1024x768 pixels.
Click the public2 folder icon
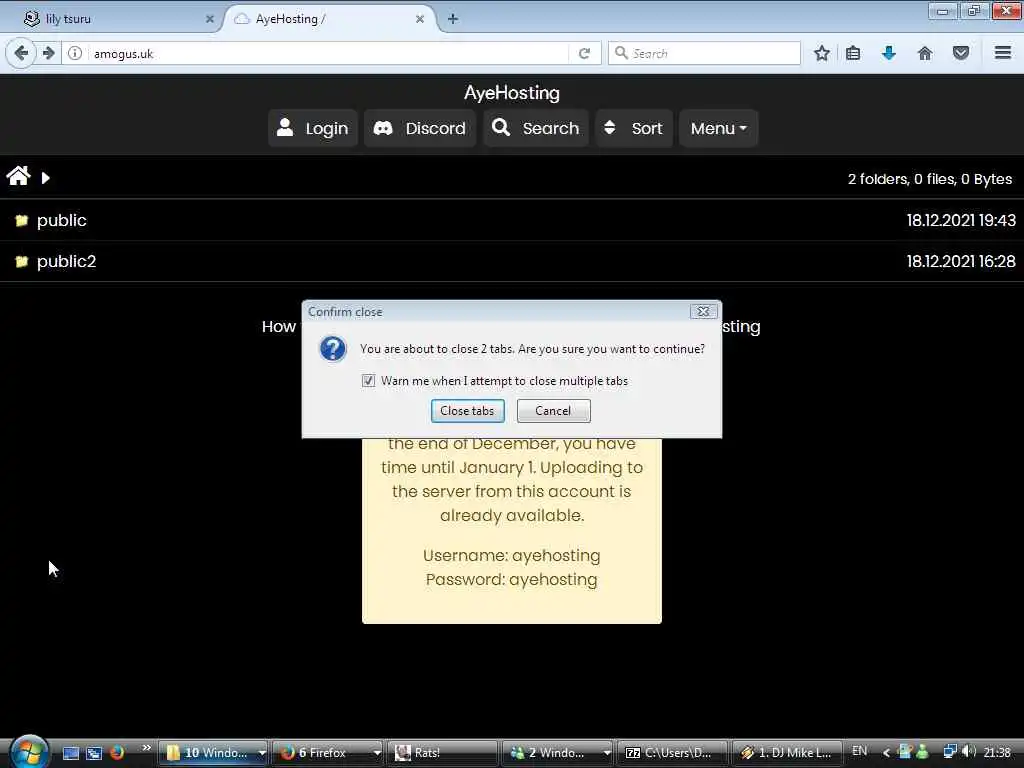pyautogui.click(x=22, y=261)
